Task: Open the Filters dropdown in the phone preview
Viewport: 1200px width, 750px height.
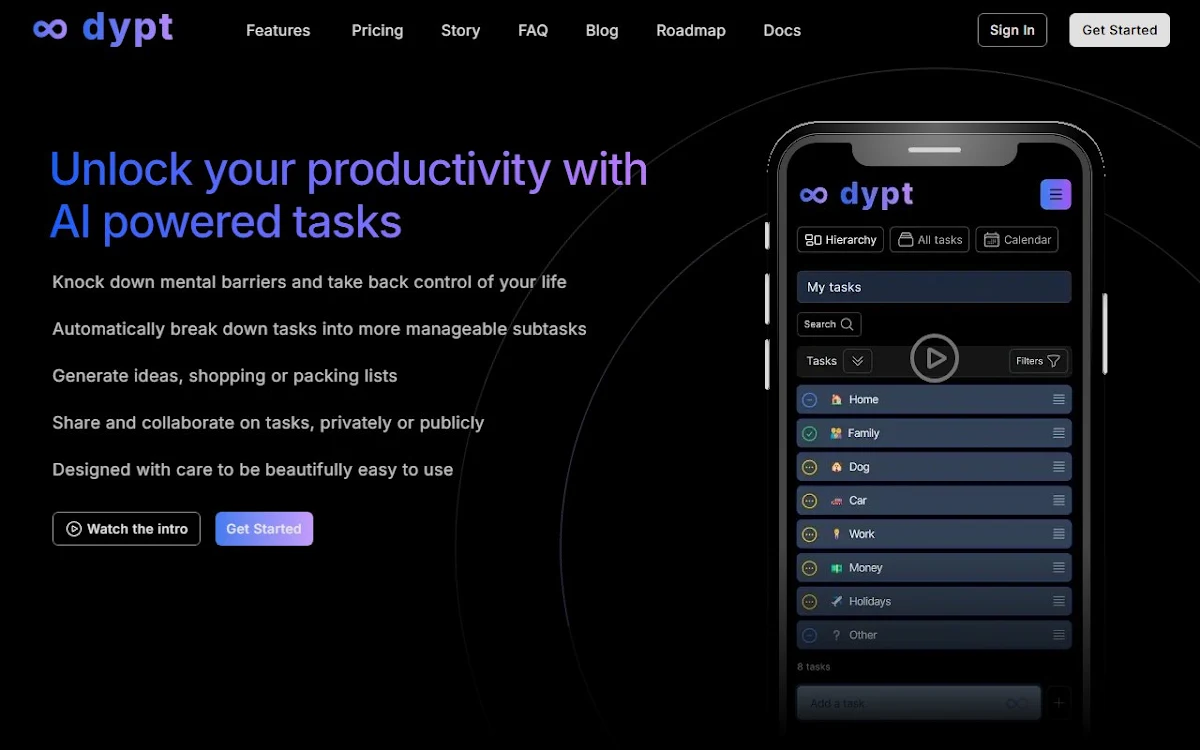Action: tap(1038, 361)
